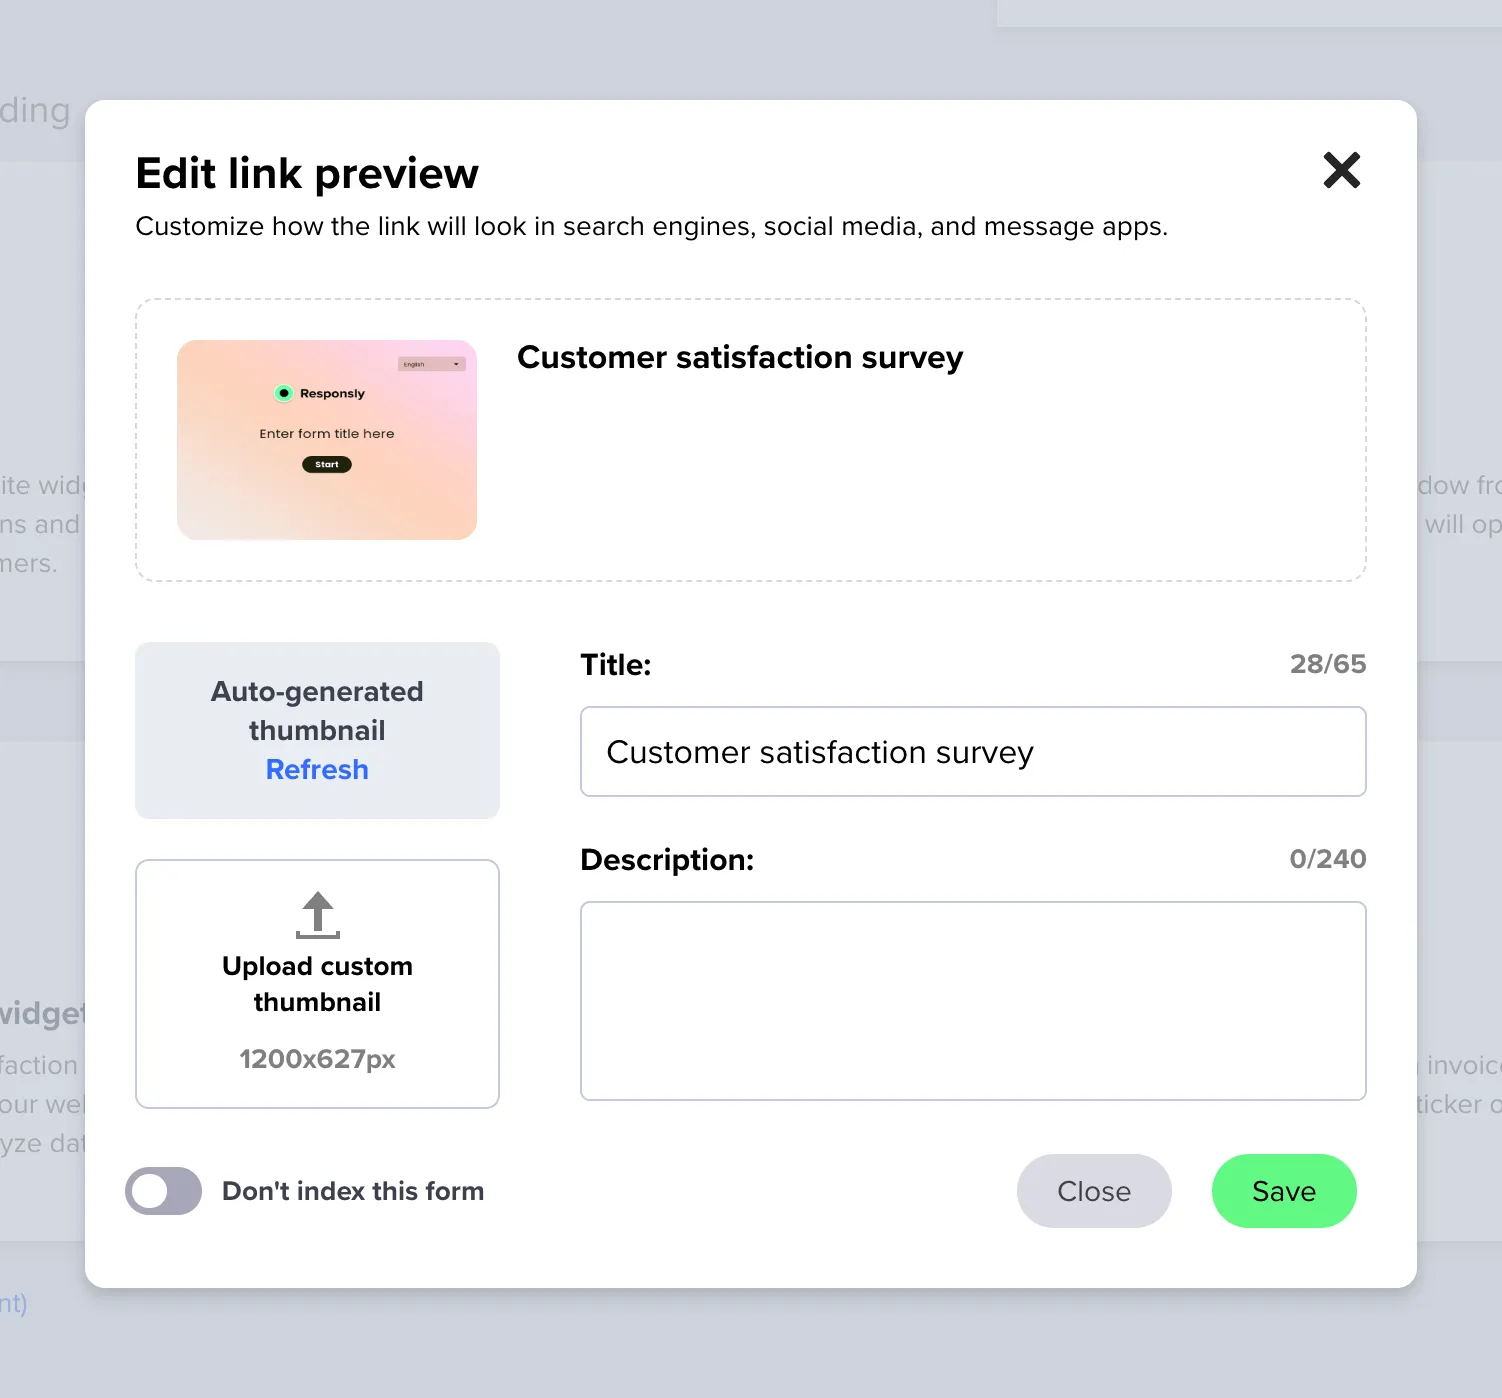Select the preview heading Customer satisfaction survey
The height and width of the screenshot is (1398, 1502).
(x=740, y=357)
